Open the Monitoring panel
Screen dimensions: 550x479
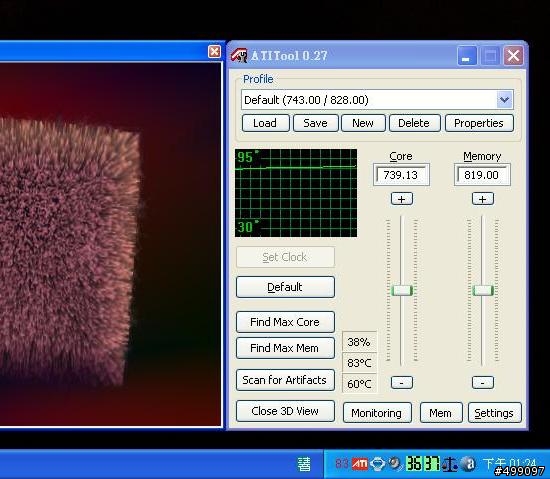(377, 413)
